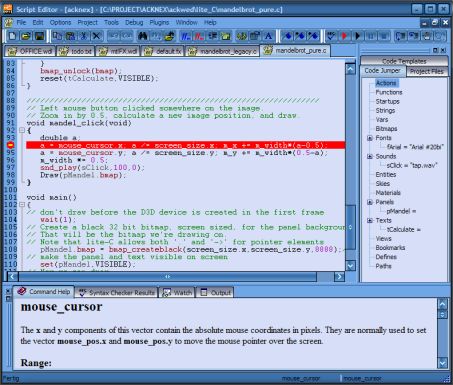Open the Debug menu
The width and height of the screenshot is (453, 385).
134,22
